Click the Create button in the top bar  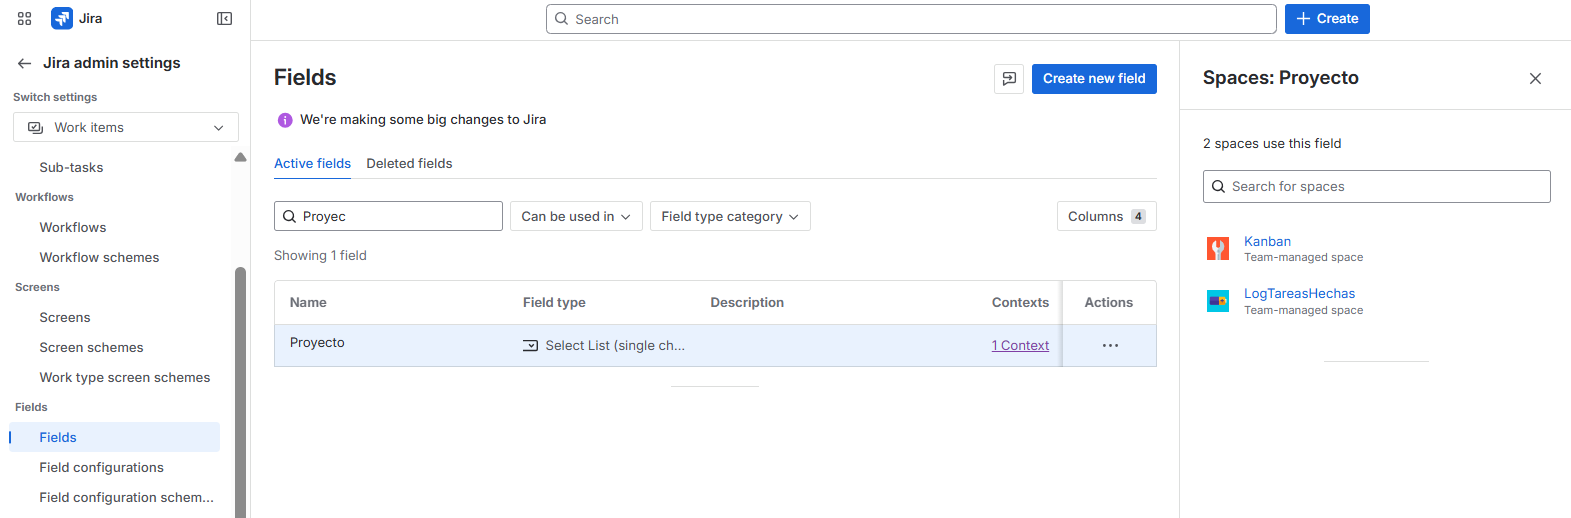coord(1327,18)
